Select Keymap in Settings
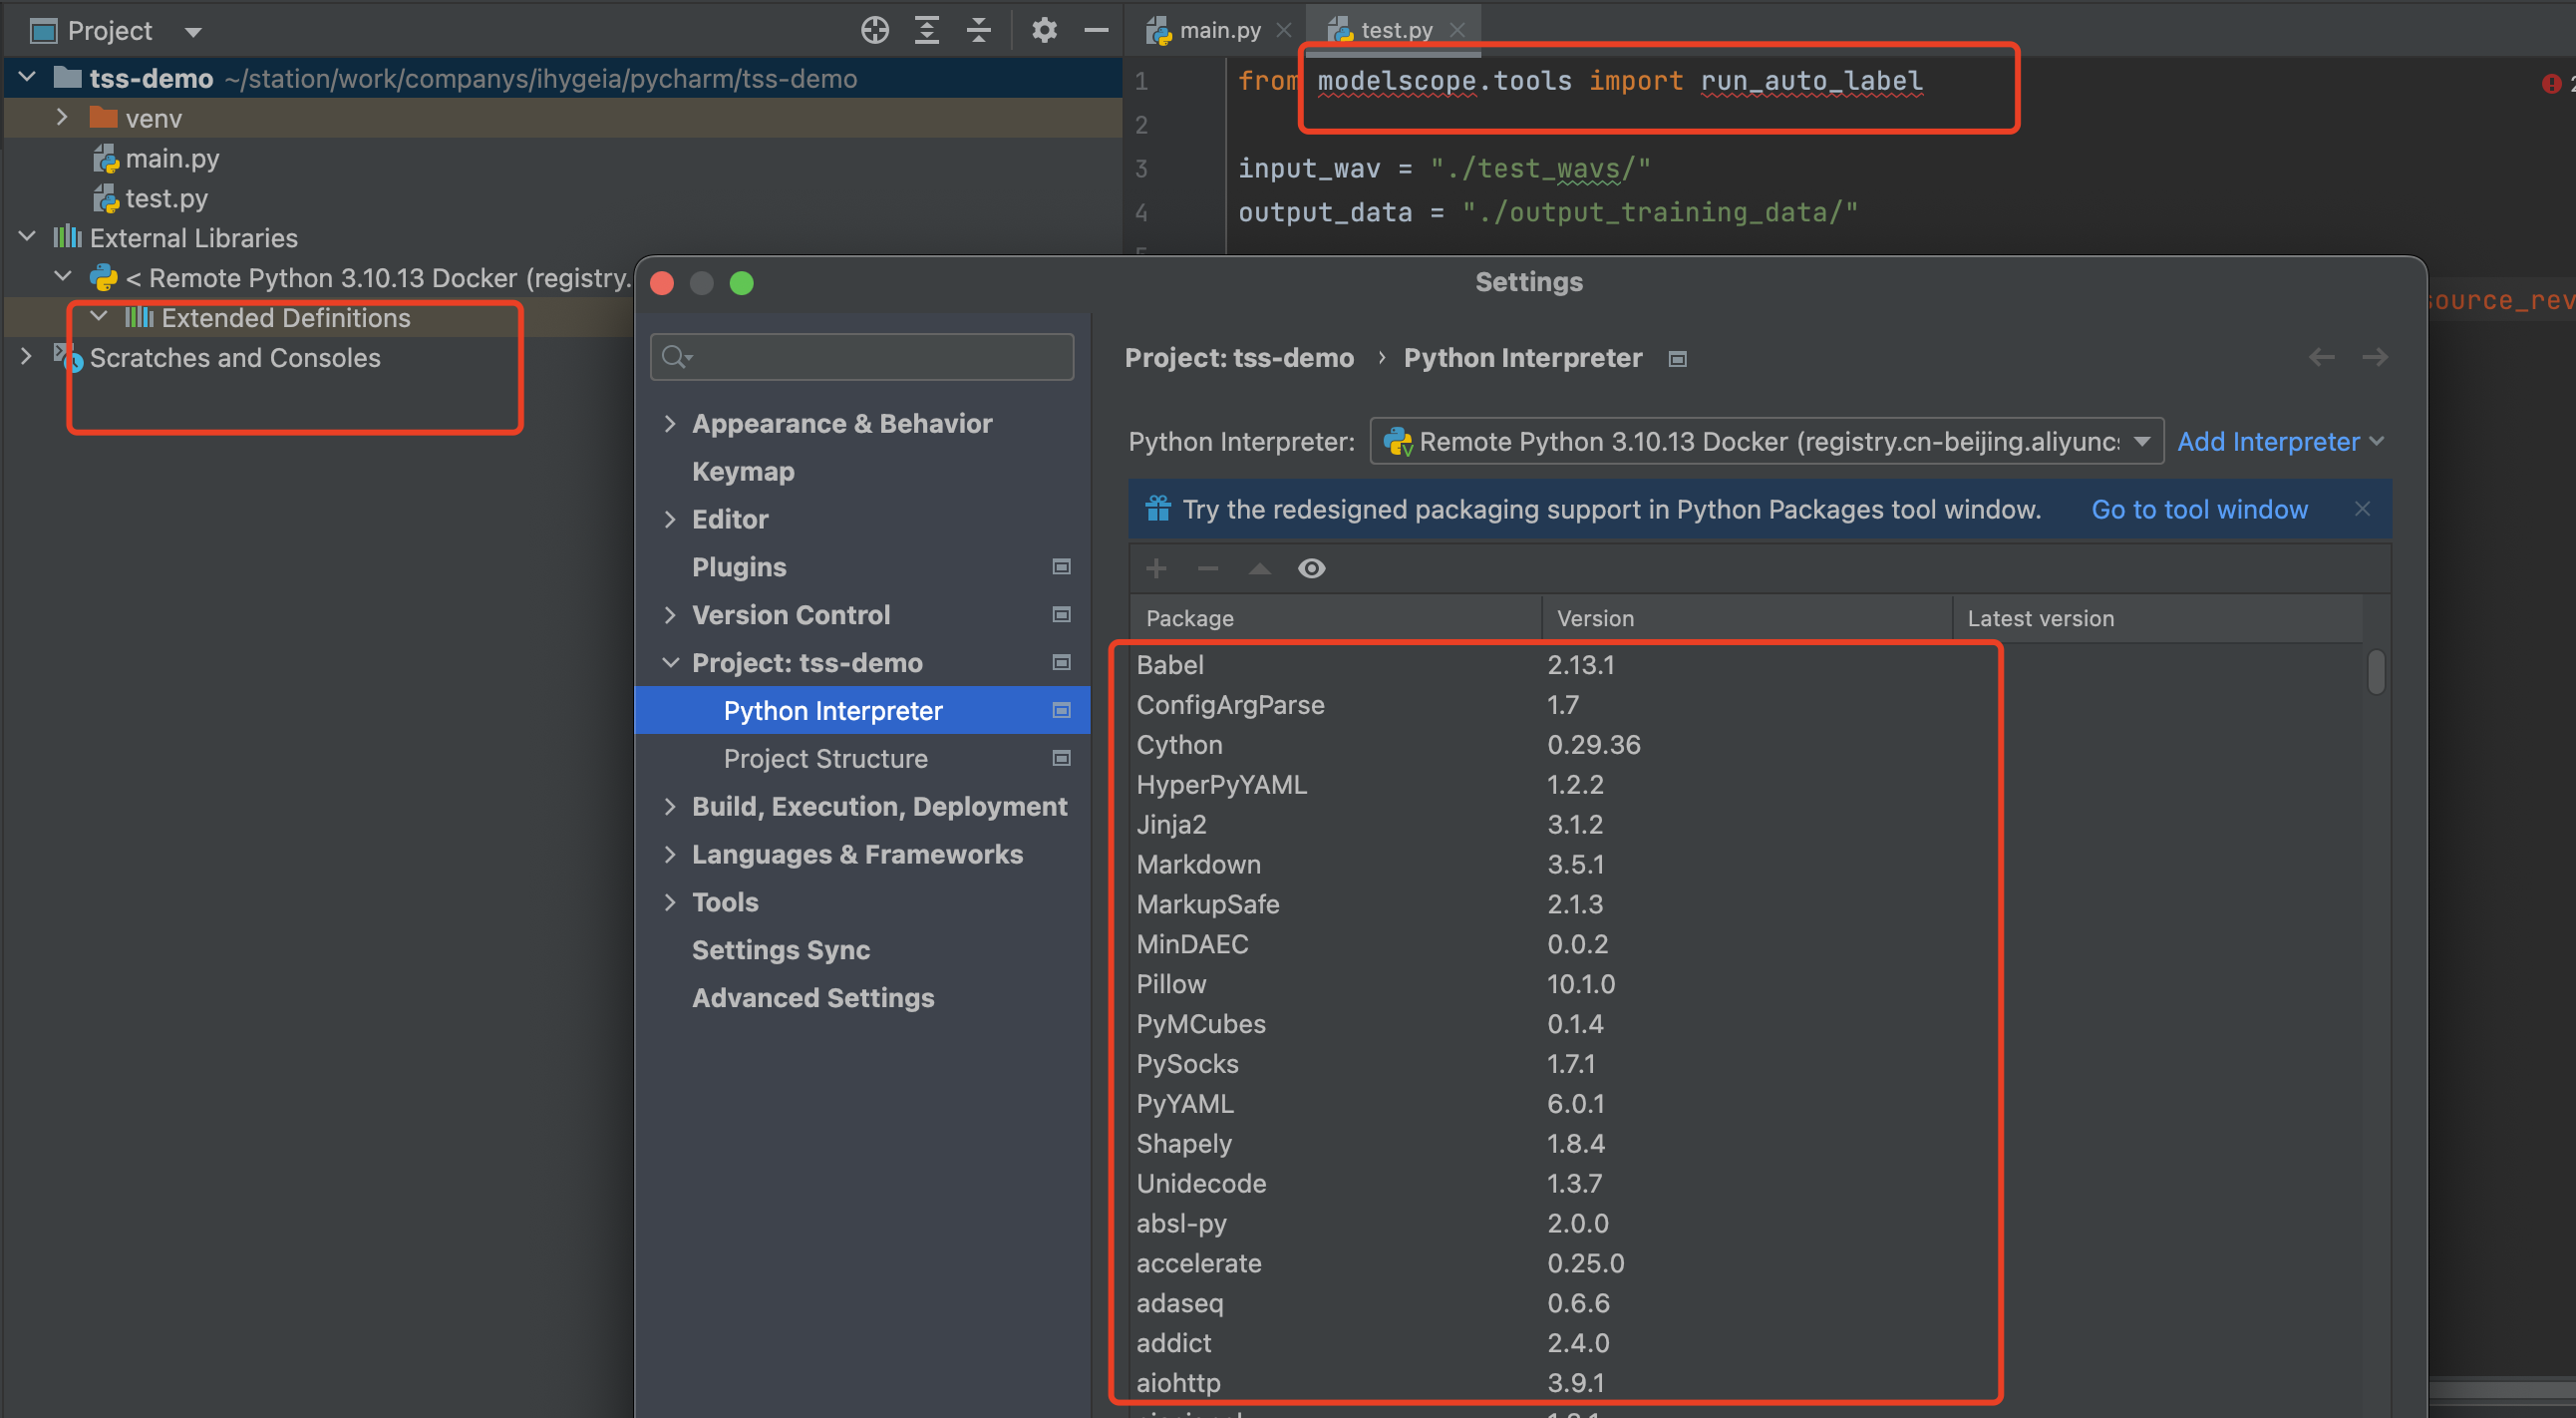The image size is (2576, 1418). (x=742, y=471)
